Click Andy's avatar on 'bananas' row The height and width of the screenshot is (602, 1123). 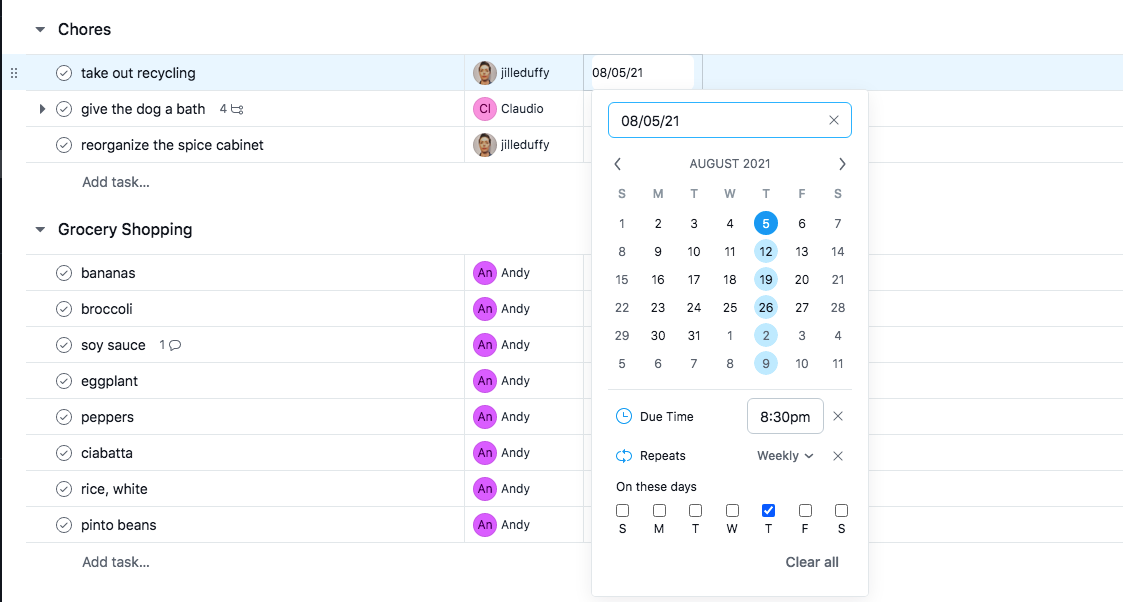485,273
